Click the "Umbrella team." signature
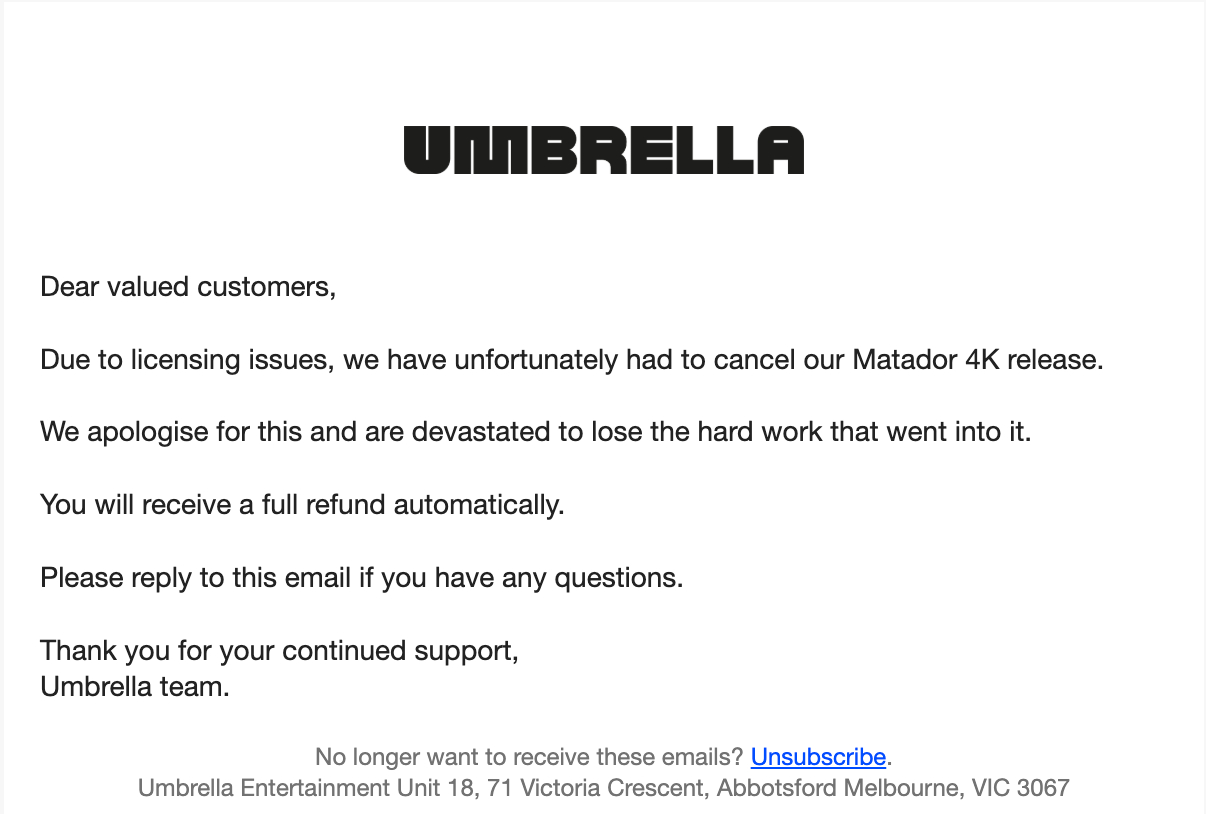The height and width of the screenshot is (814, 1206). point(135,687)
